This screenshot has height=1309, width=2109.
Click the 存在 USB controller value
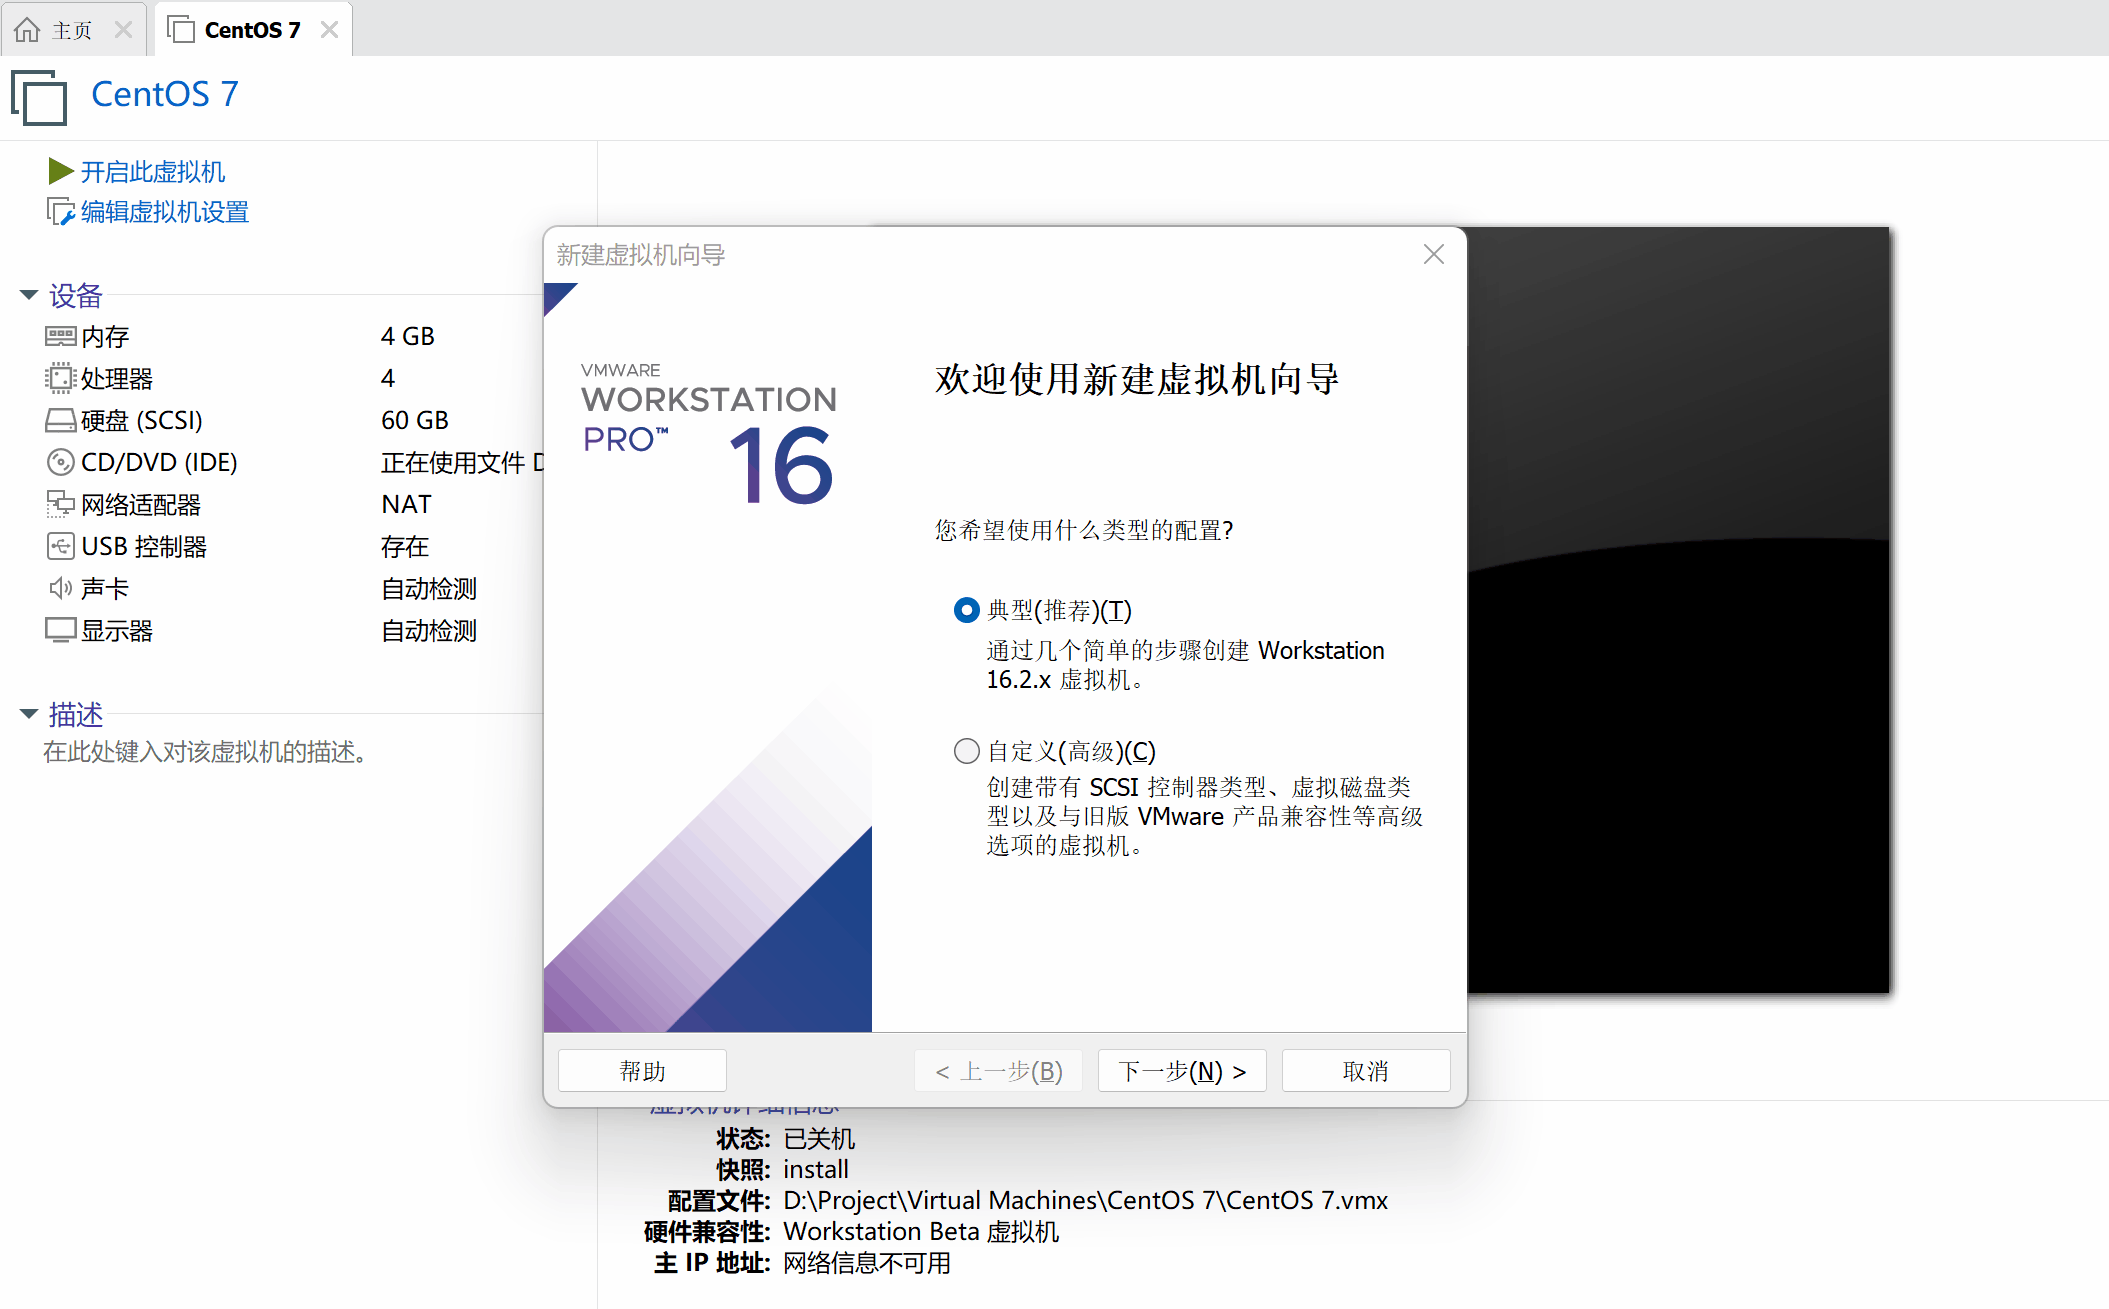point(405,547)
